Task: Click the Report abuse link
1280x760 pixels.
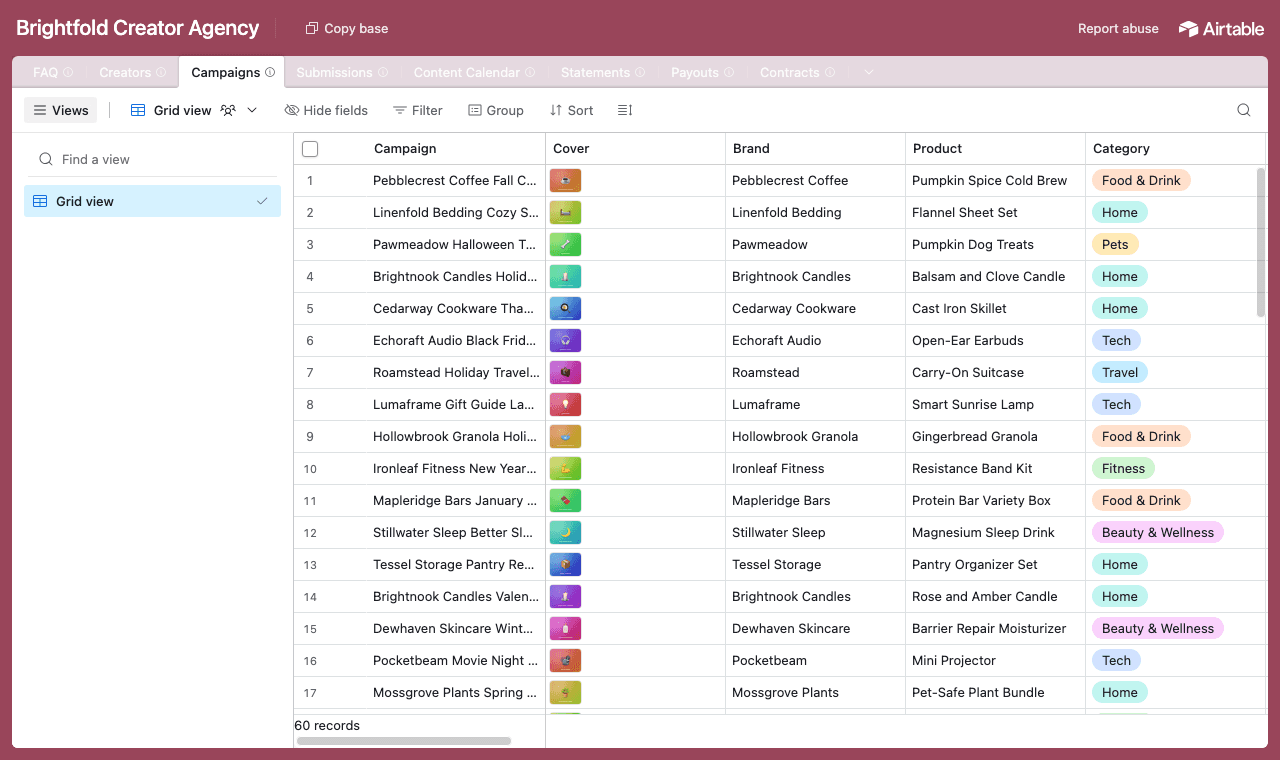Action: (x=1118, y=29)
